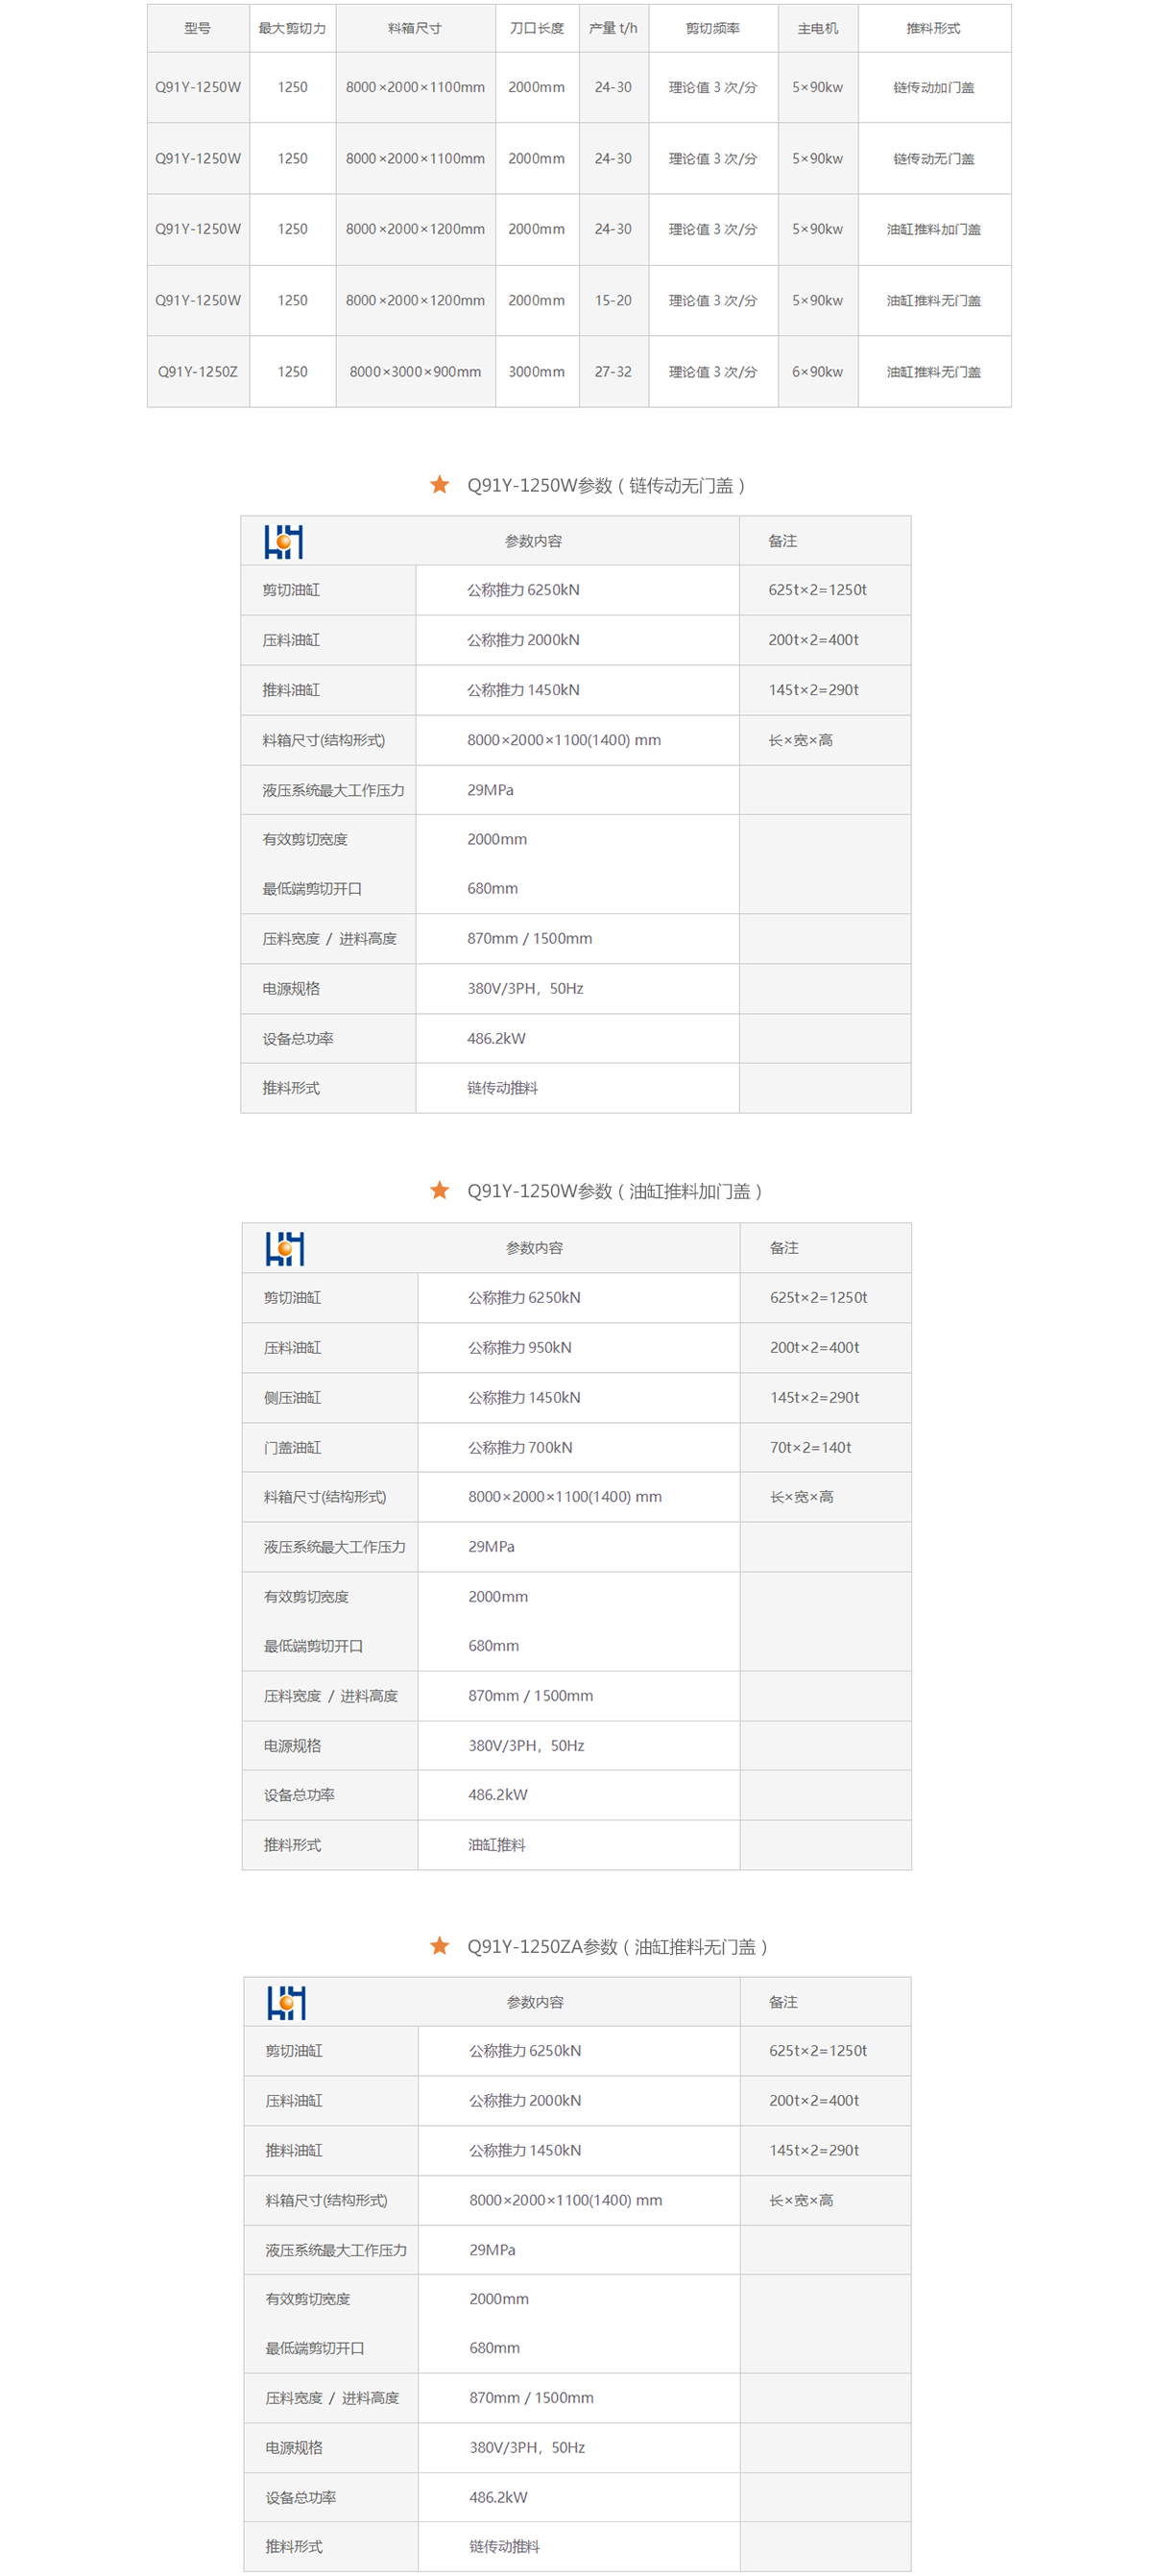Click the logo in 链传动无门盖 parameter table header
Screen dimensions: 1154x2576
(x=284, y=541)
